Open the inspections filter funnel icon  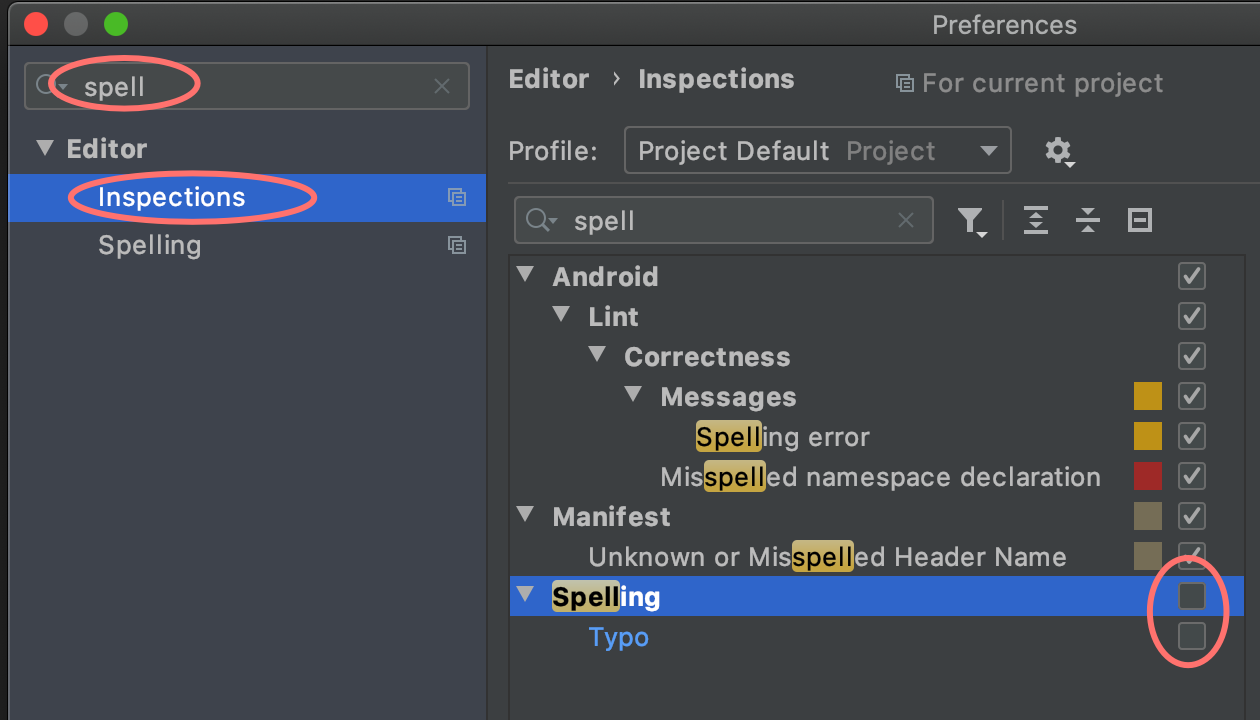coord(970,221)
